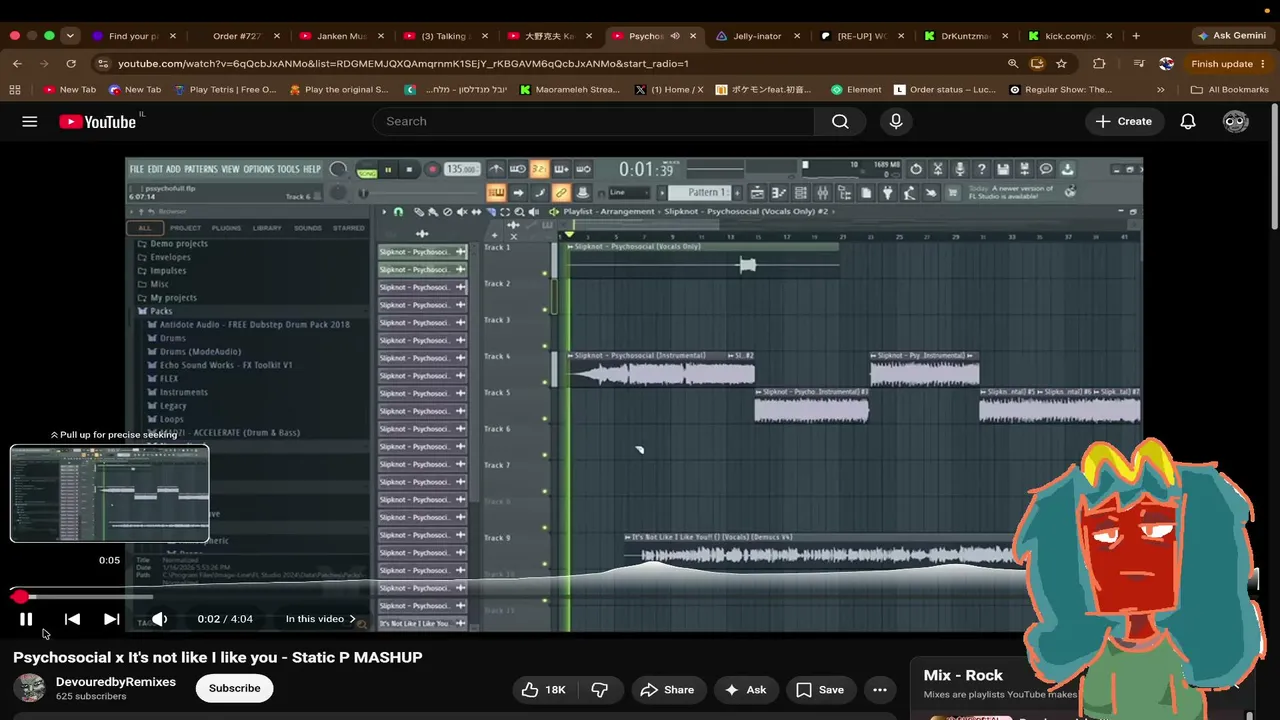Show hidden bookmarks via the chevron
Image resolution: width=1280 pixels, height=720 pixels.
(1160, 89)
